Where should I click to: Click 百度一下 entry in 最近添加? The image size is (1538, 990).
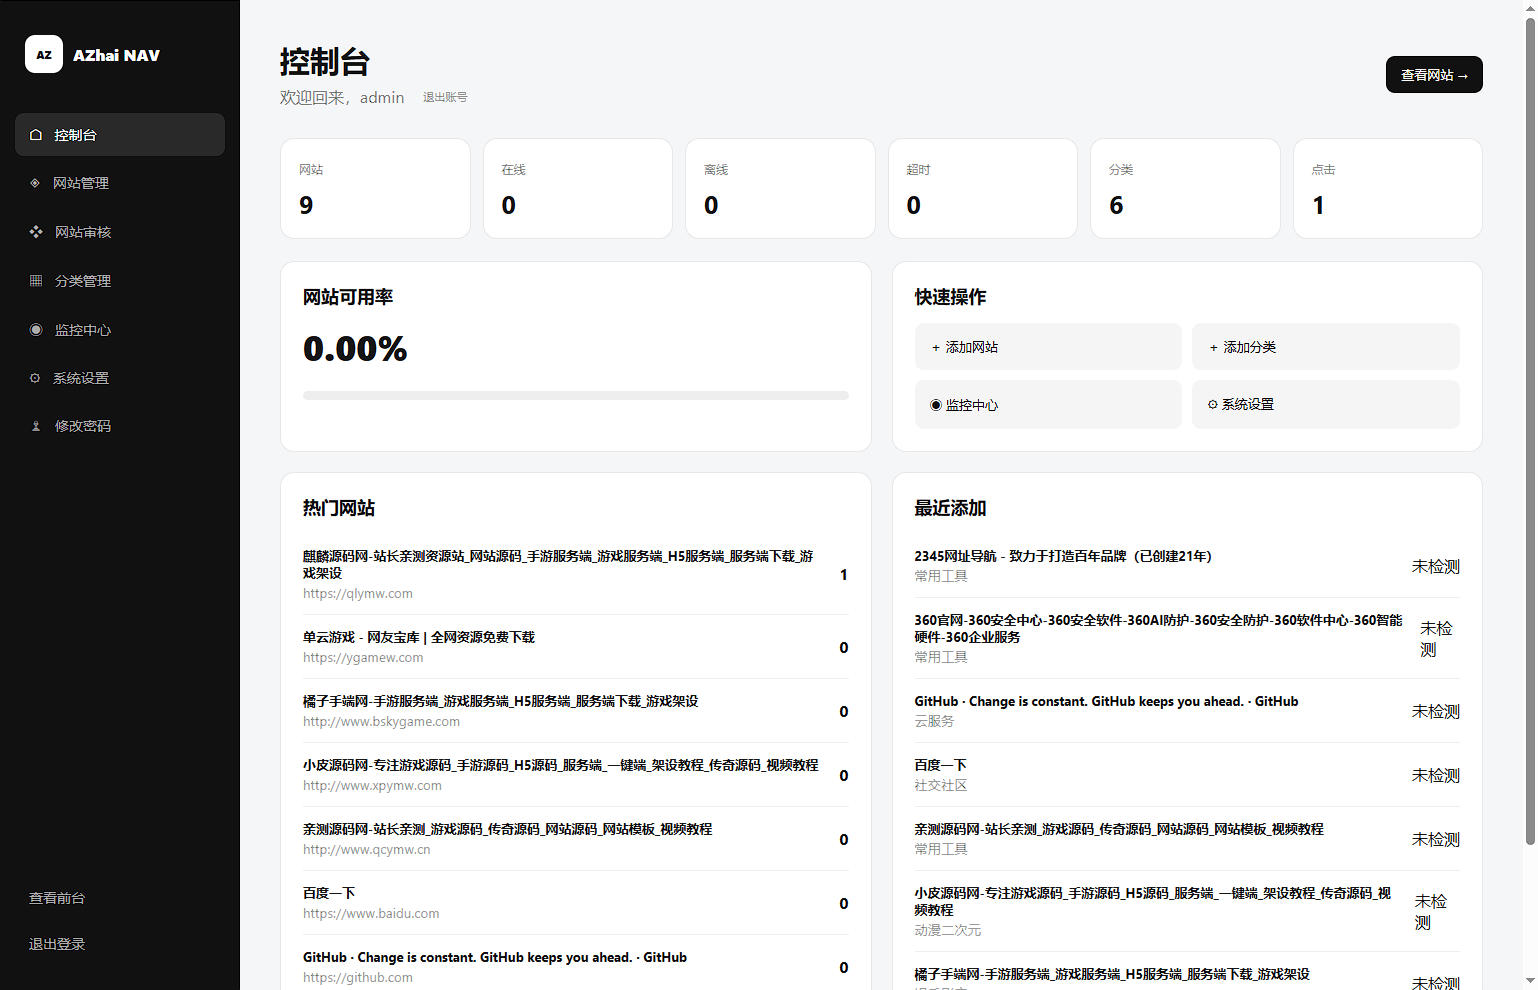[x=940, y=765]
